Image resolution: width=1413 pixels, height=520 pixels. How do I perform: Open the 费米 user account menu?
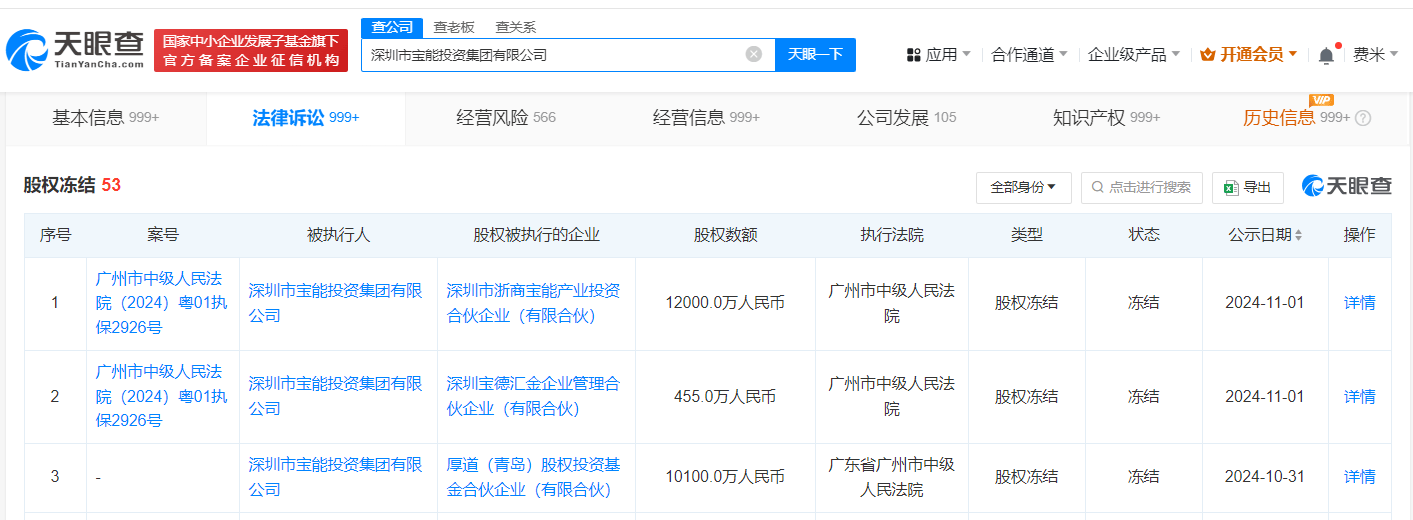point(1375,55)
